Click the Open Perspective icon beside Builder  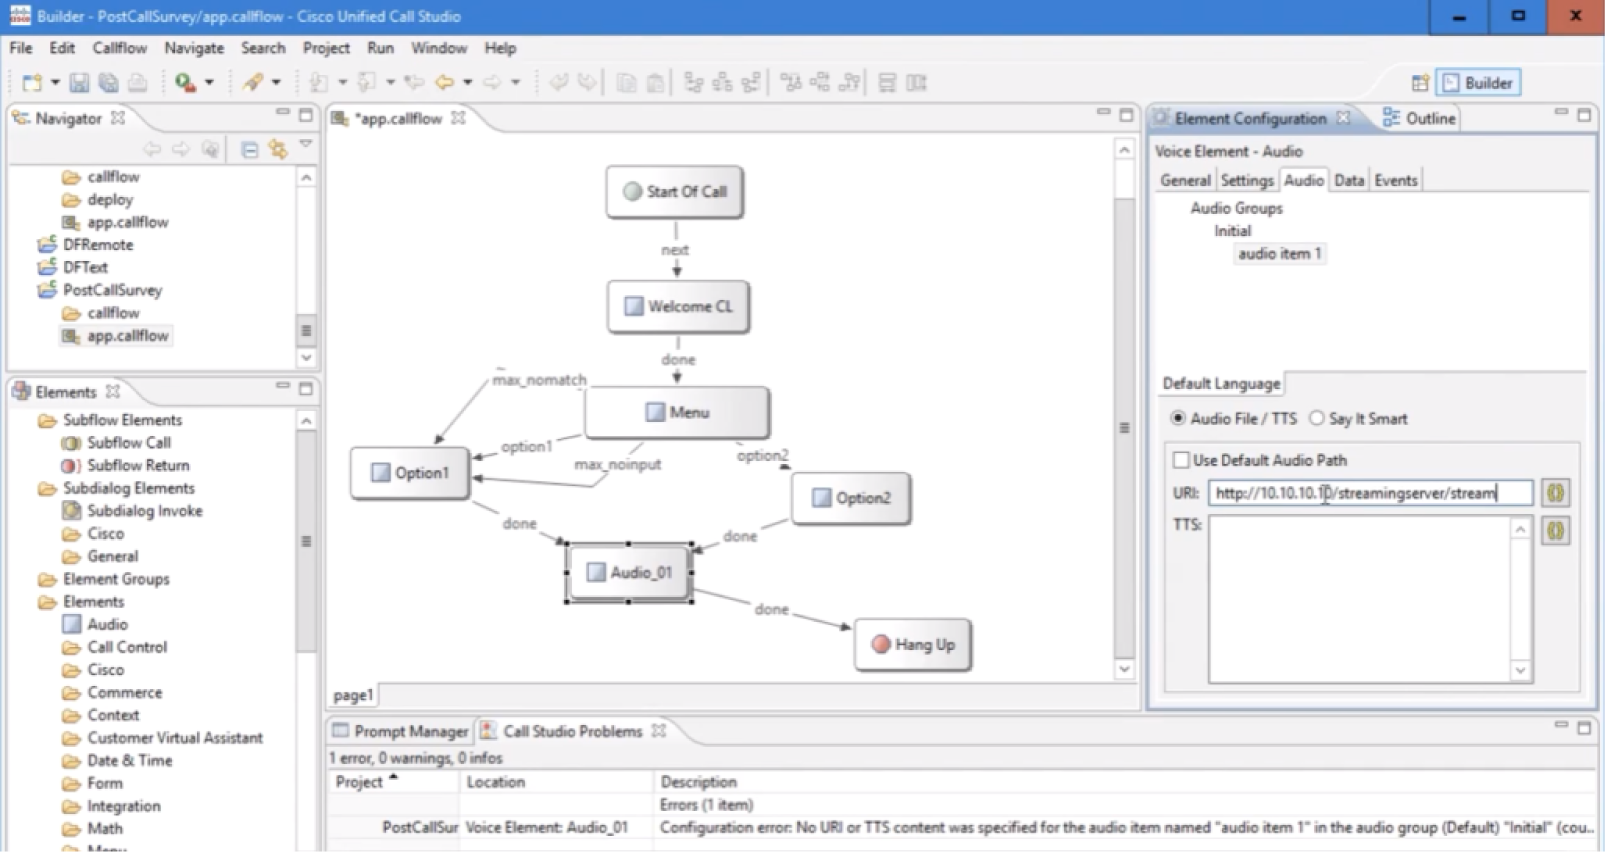point(1420,83)
